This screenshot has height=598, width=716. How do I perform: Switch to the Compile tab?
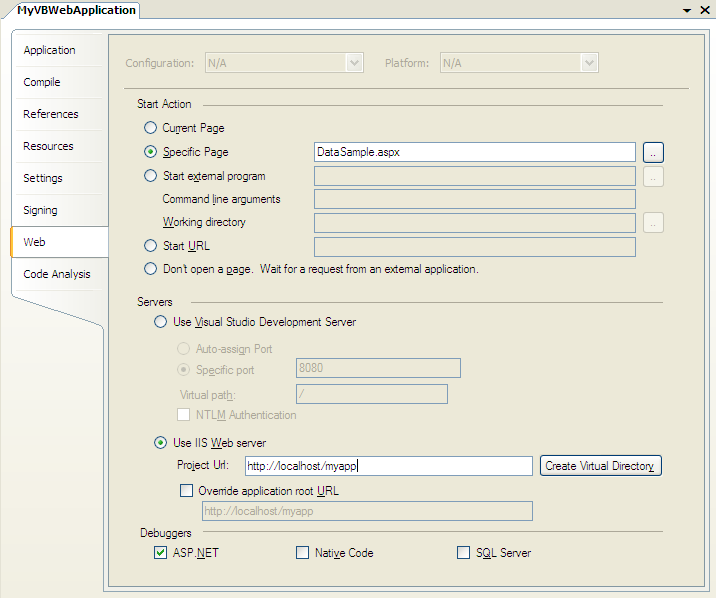pos(42,82)
